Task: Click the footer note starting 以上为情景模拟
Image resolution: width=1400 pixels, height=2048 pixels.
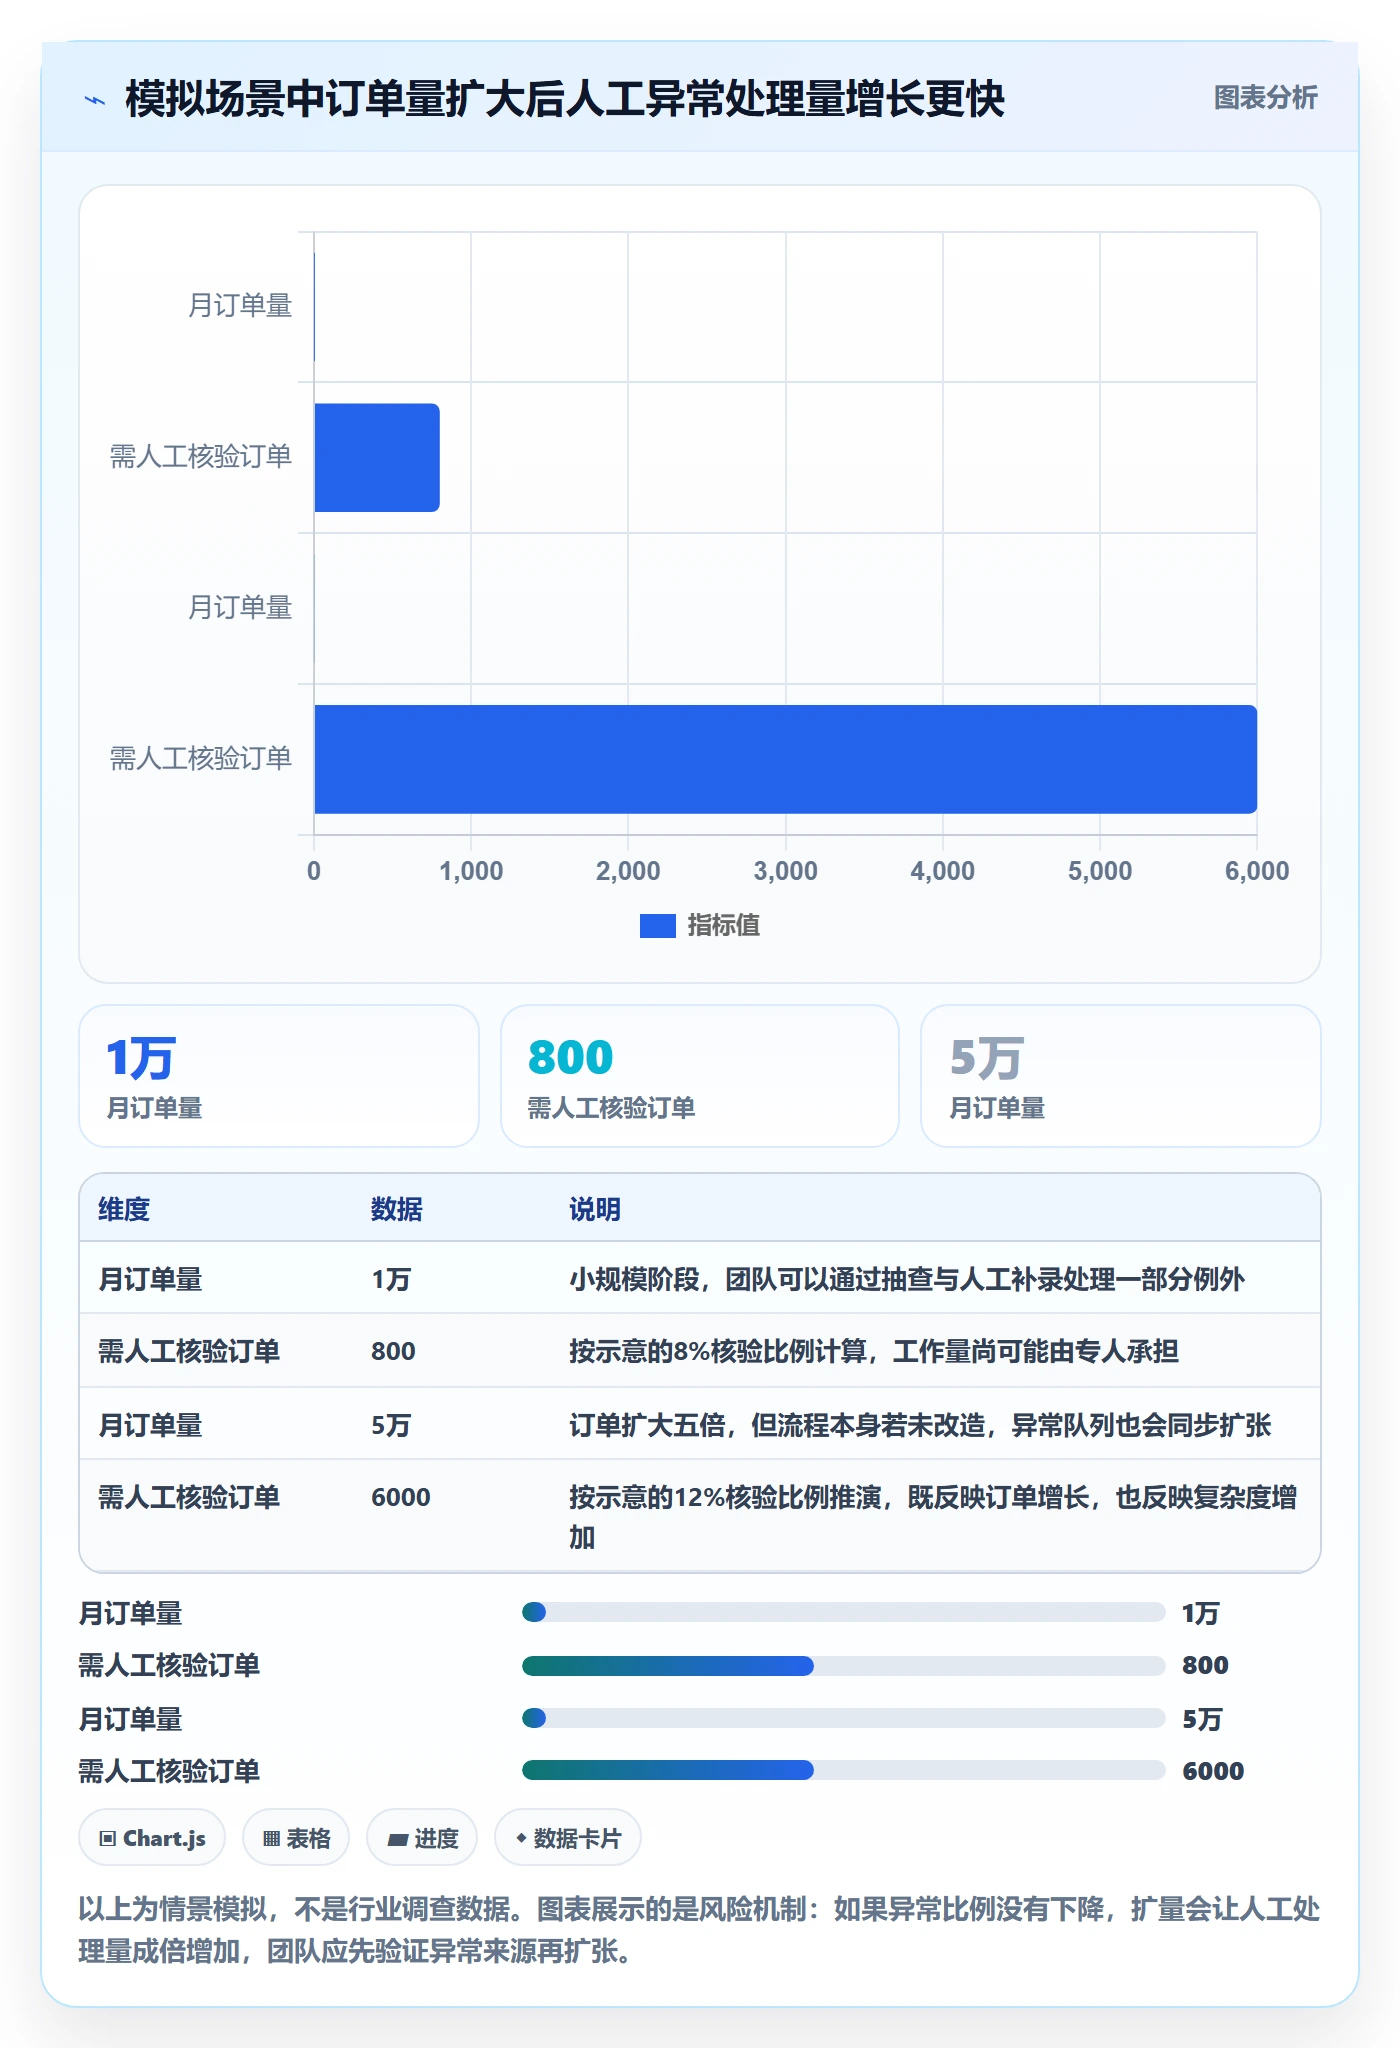Action: [x=699, y=1930]
